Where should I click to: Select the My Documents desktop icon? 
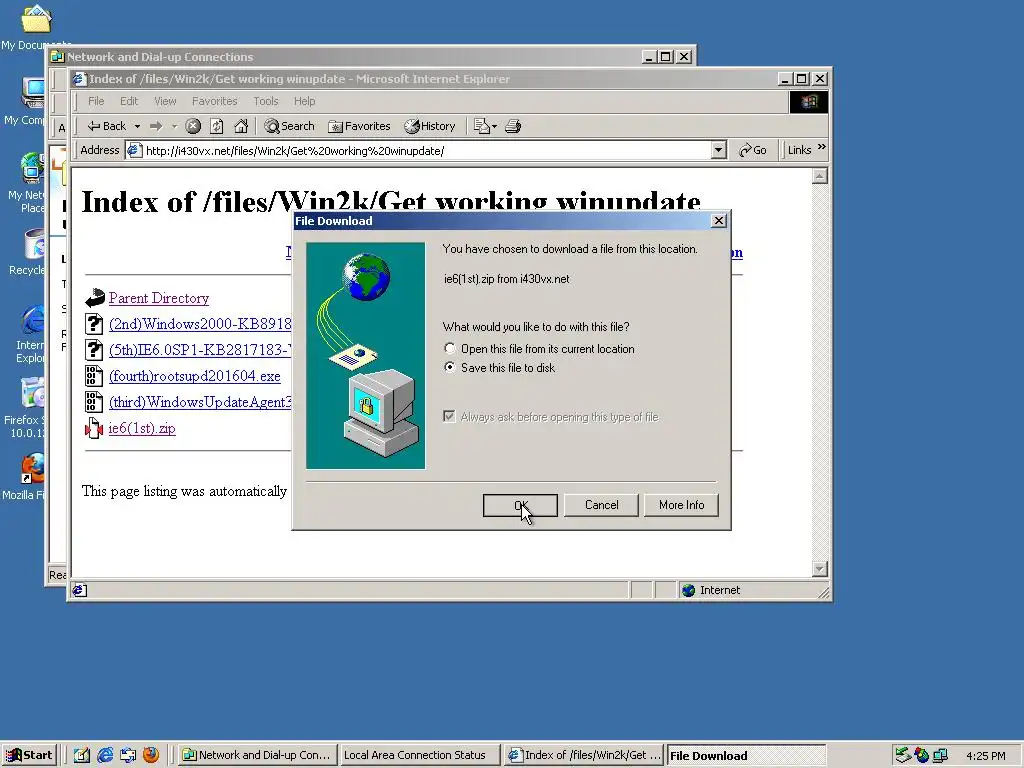coord(36,26)
